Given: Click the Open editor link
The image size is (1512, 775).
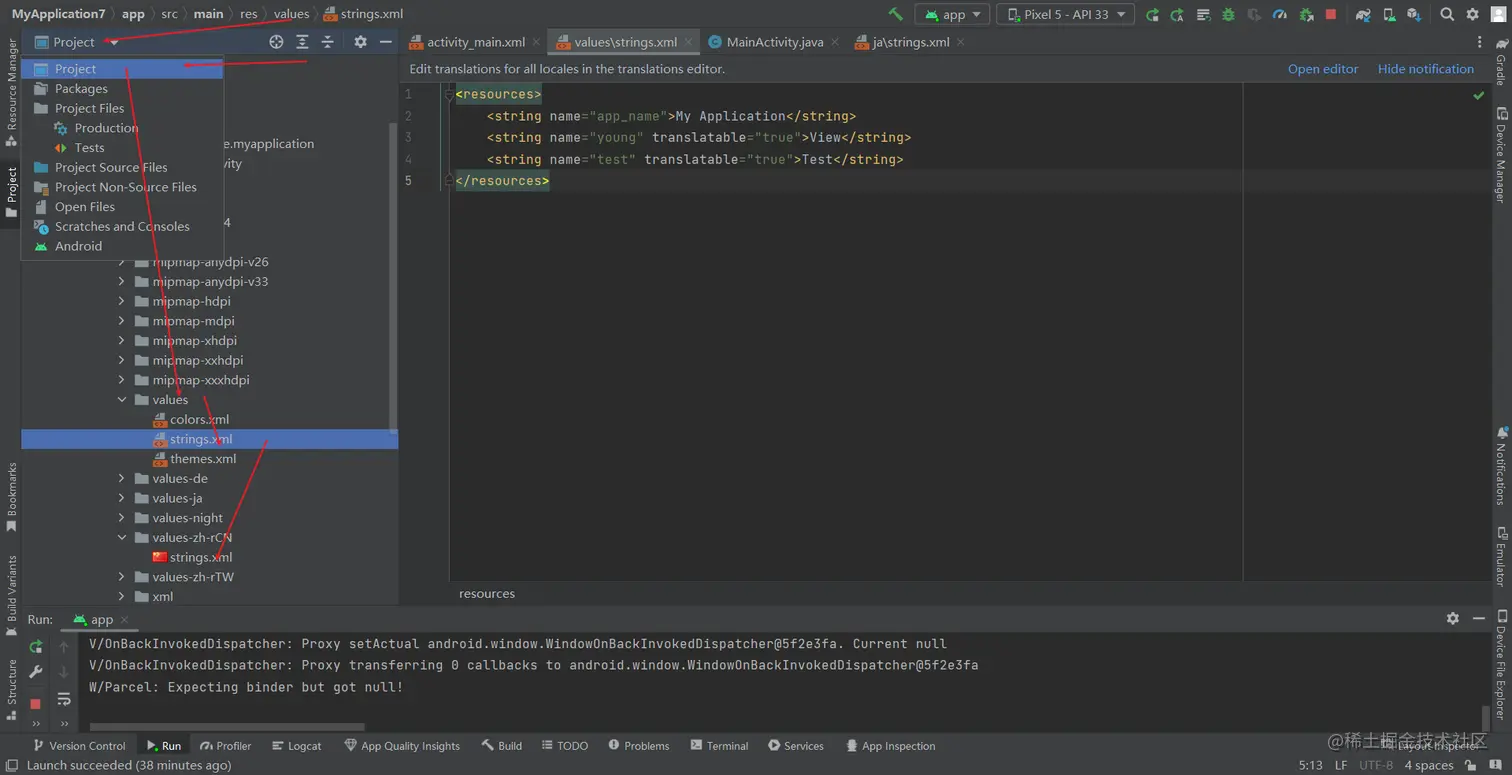Looking at the screenshot, I should click(x=1323, y=69).
